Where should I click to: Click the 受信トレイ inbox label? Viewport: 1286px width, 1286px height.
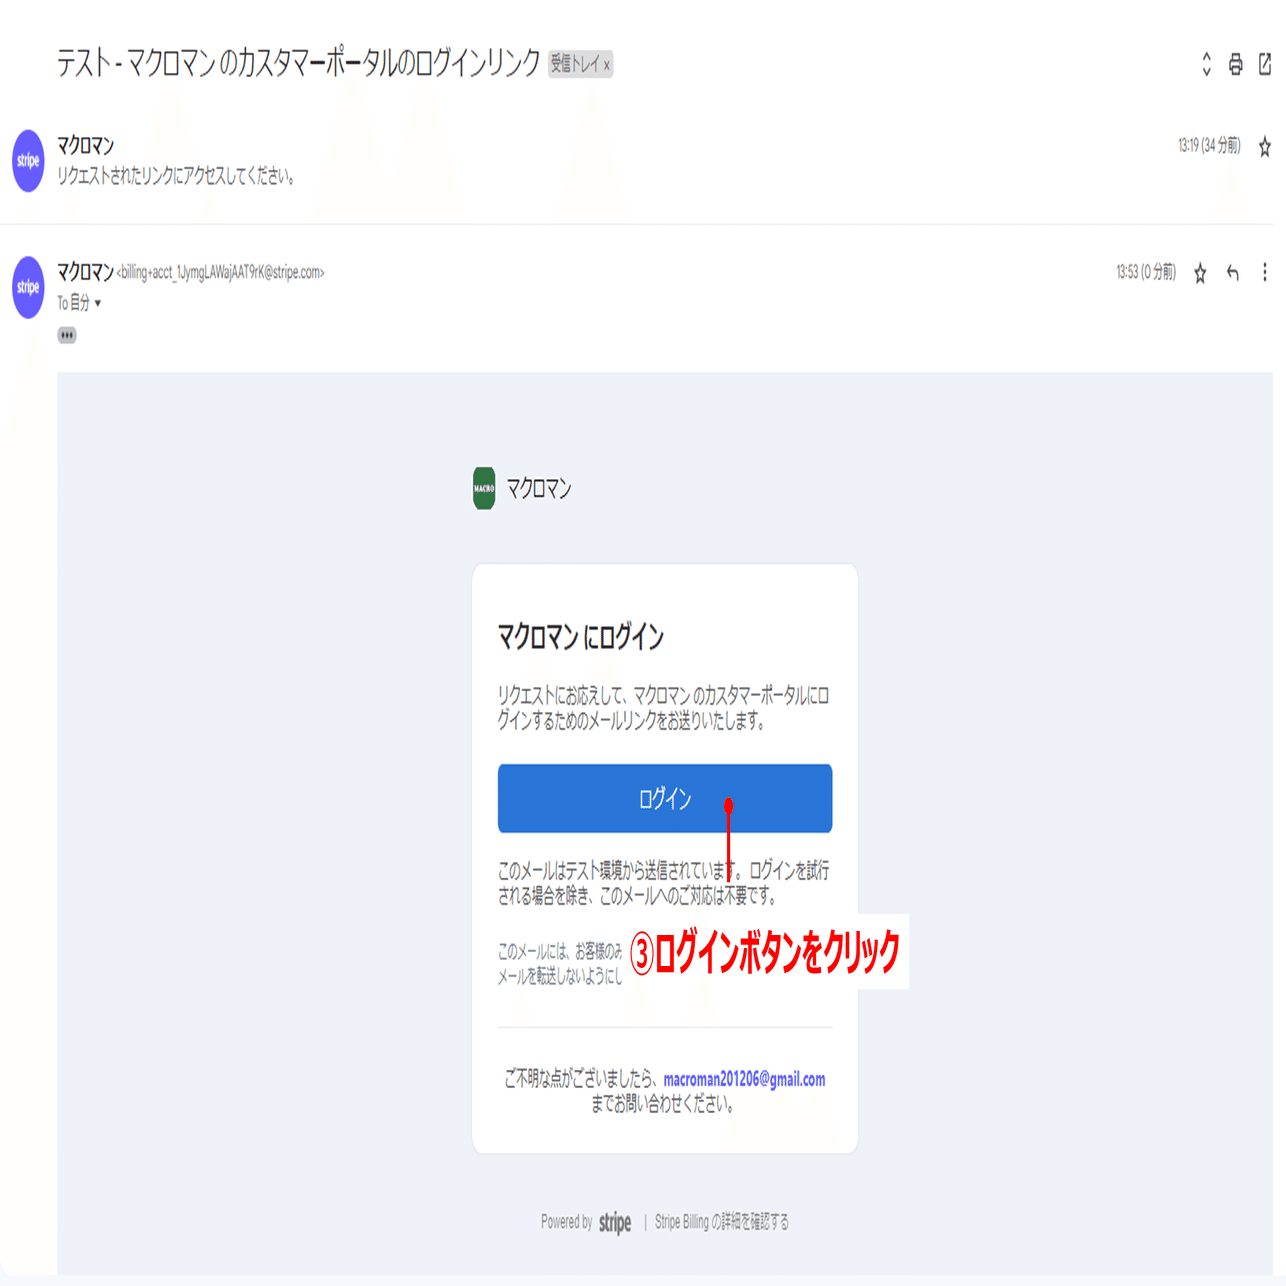click(575, 64)
